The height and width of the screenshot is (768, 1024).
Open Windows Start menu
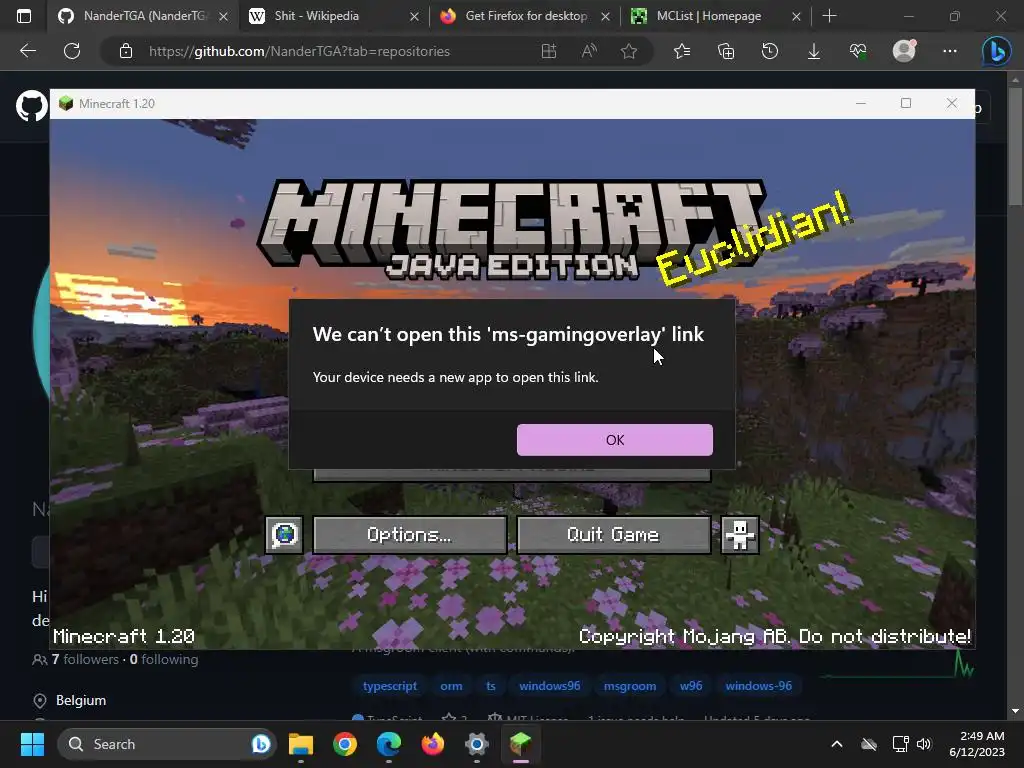[x=32, y=744]
